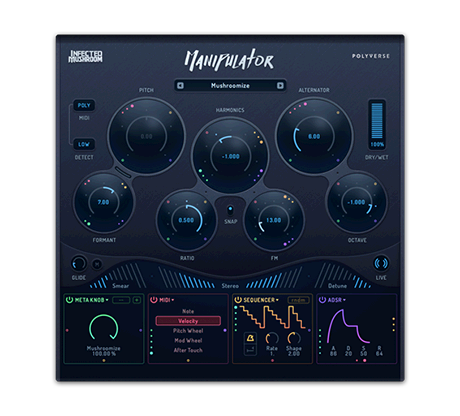Click the sequencer rndm button
The width and height of the screenshot is (460, 416).
pos(298,300)
